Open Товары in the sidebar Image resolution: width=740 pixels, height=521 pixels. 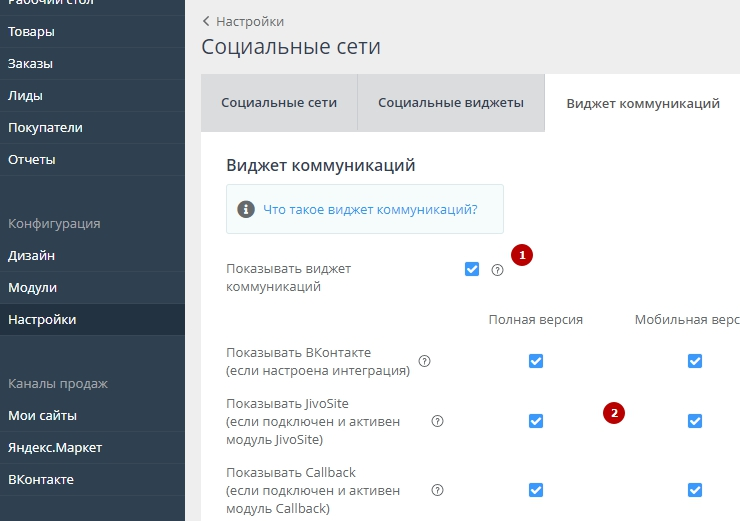[32, 31]
